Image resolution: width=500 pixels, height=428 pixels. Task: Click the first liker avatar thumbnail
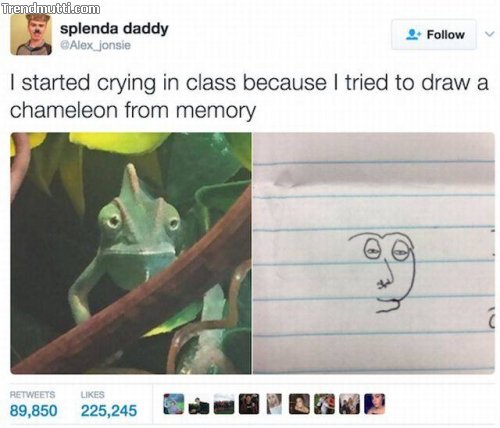(x=174, y=404)
